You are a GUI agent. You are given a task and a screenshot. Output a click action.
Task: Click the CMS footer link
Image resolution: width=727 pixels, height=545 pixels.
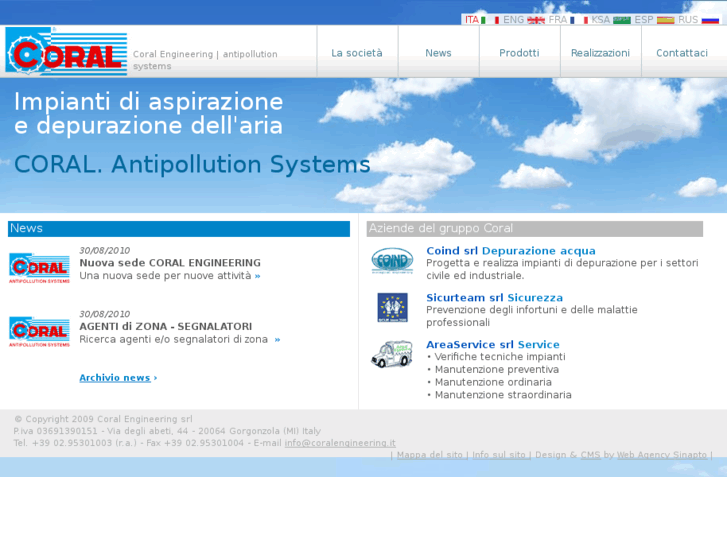[x=590, y=455]
